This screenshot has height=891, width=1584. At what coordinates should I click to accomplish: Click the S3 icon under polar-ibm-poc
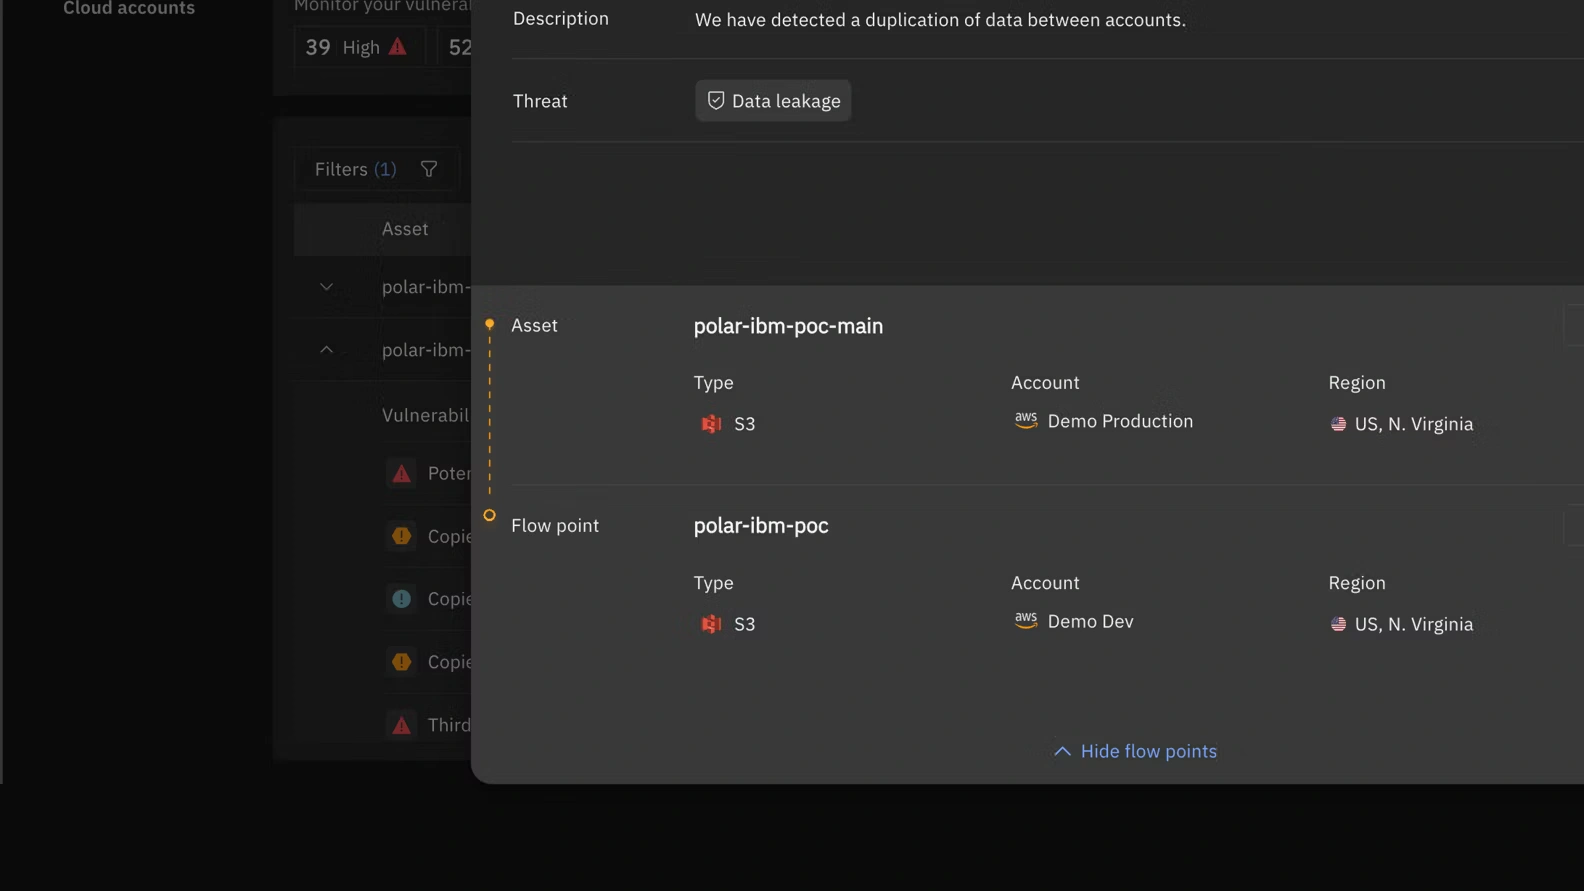711,624
